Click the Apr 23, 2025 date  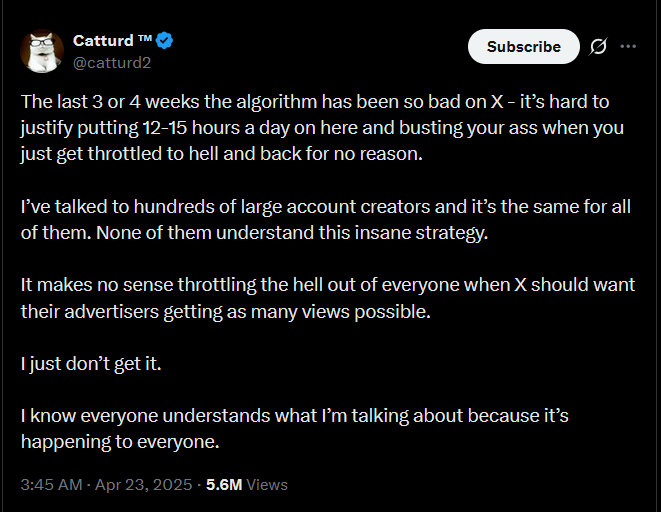(x=143, y=485)
